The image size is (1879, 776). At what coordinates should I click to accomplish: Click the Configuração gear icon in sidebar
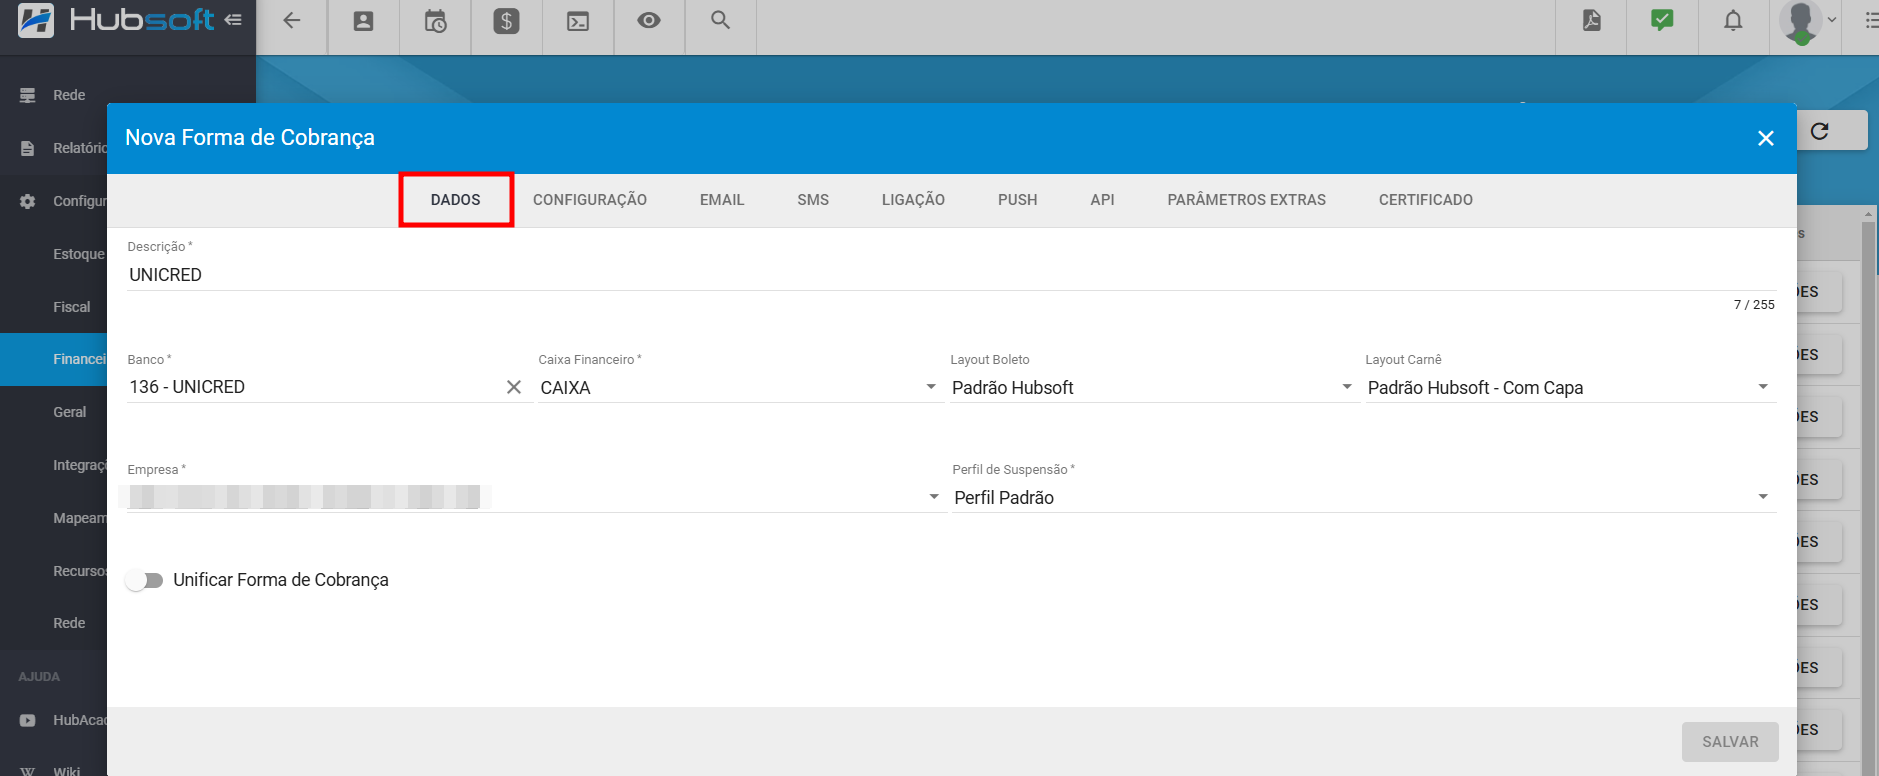[28, 201]
